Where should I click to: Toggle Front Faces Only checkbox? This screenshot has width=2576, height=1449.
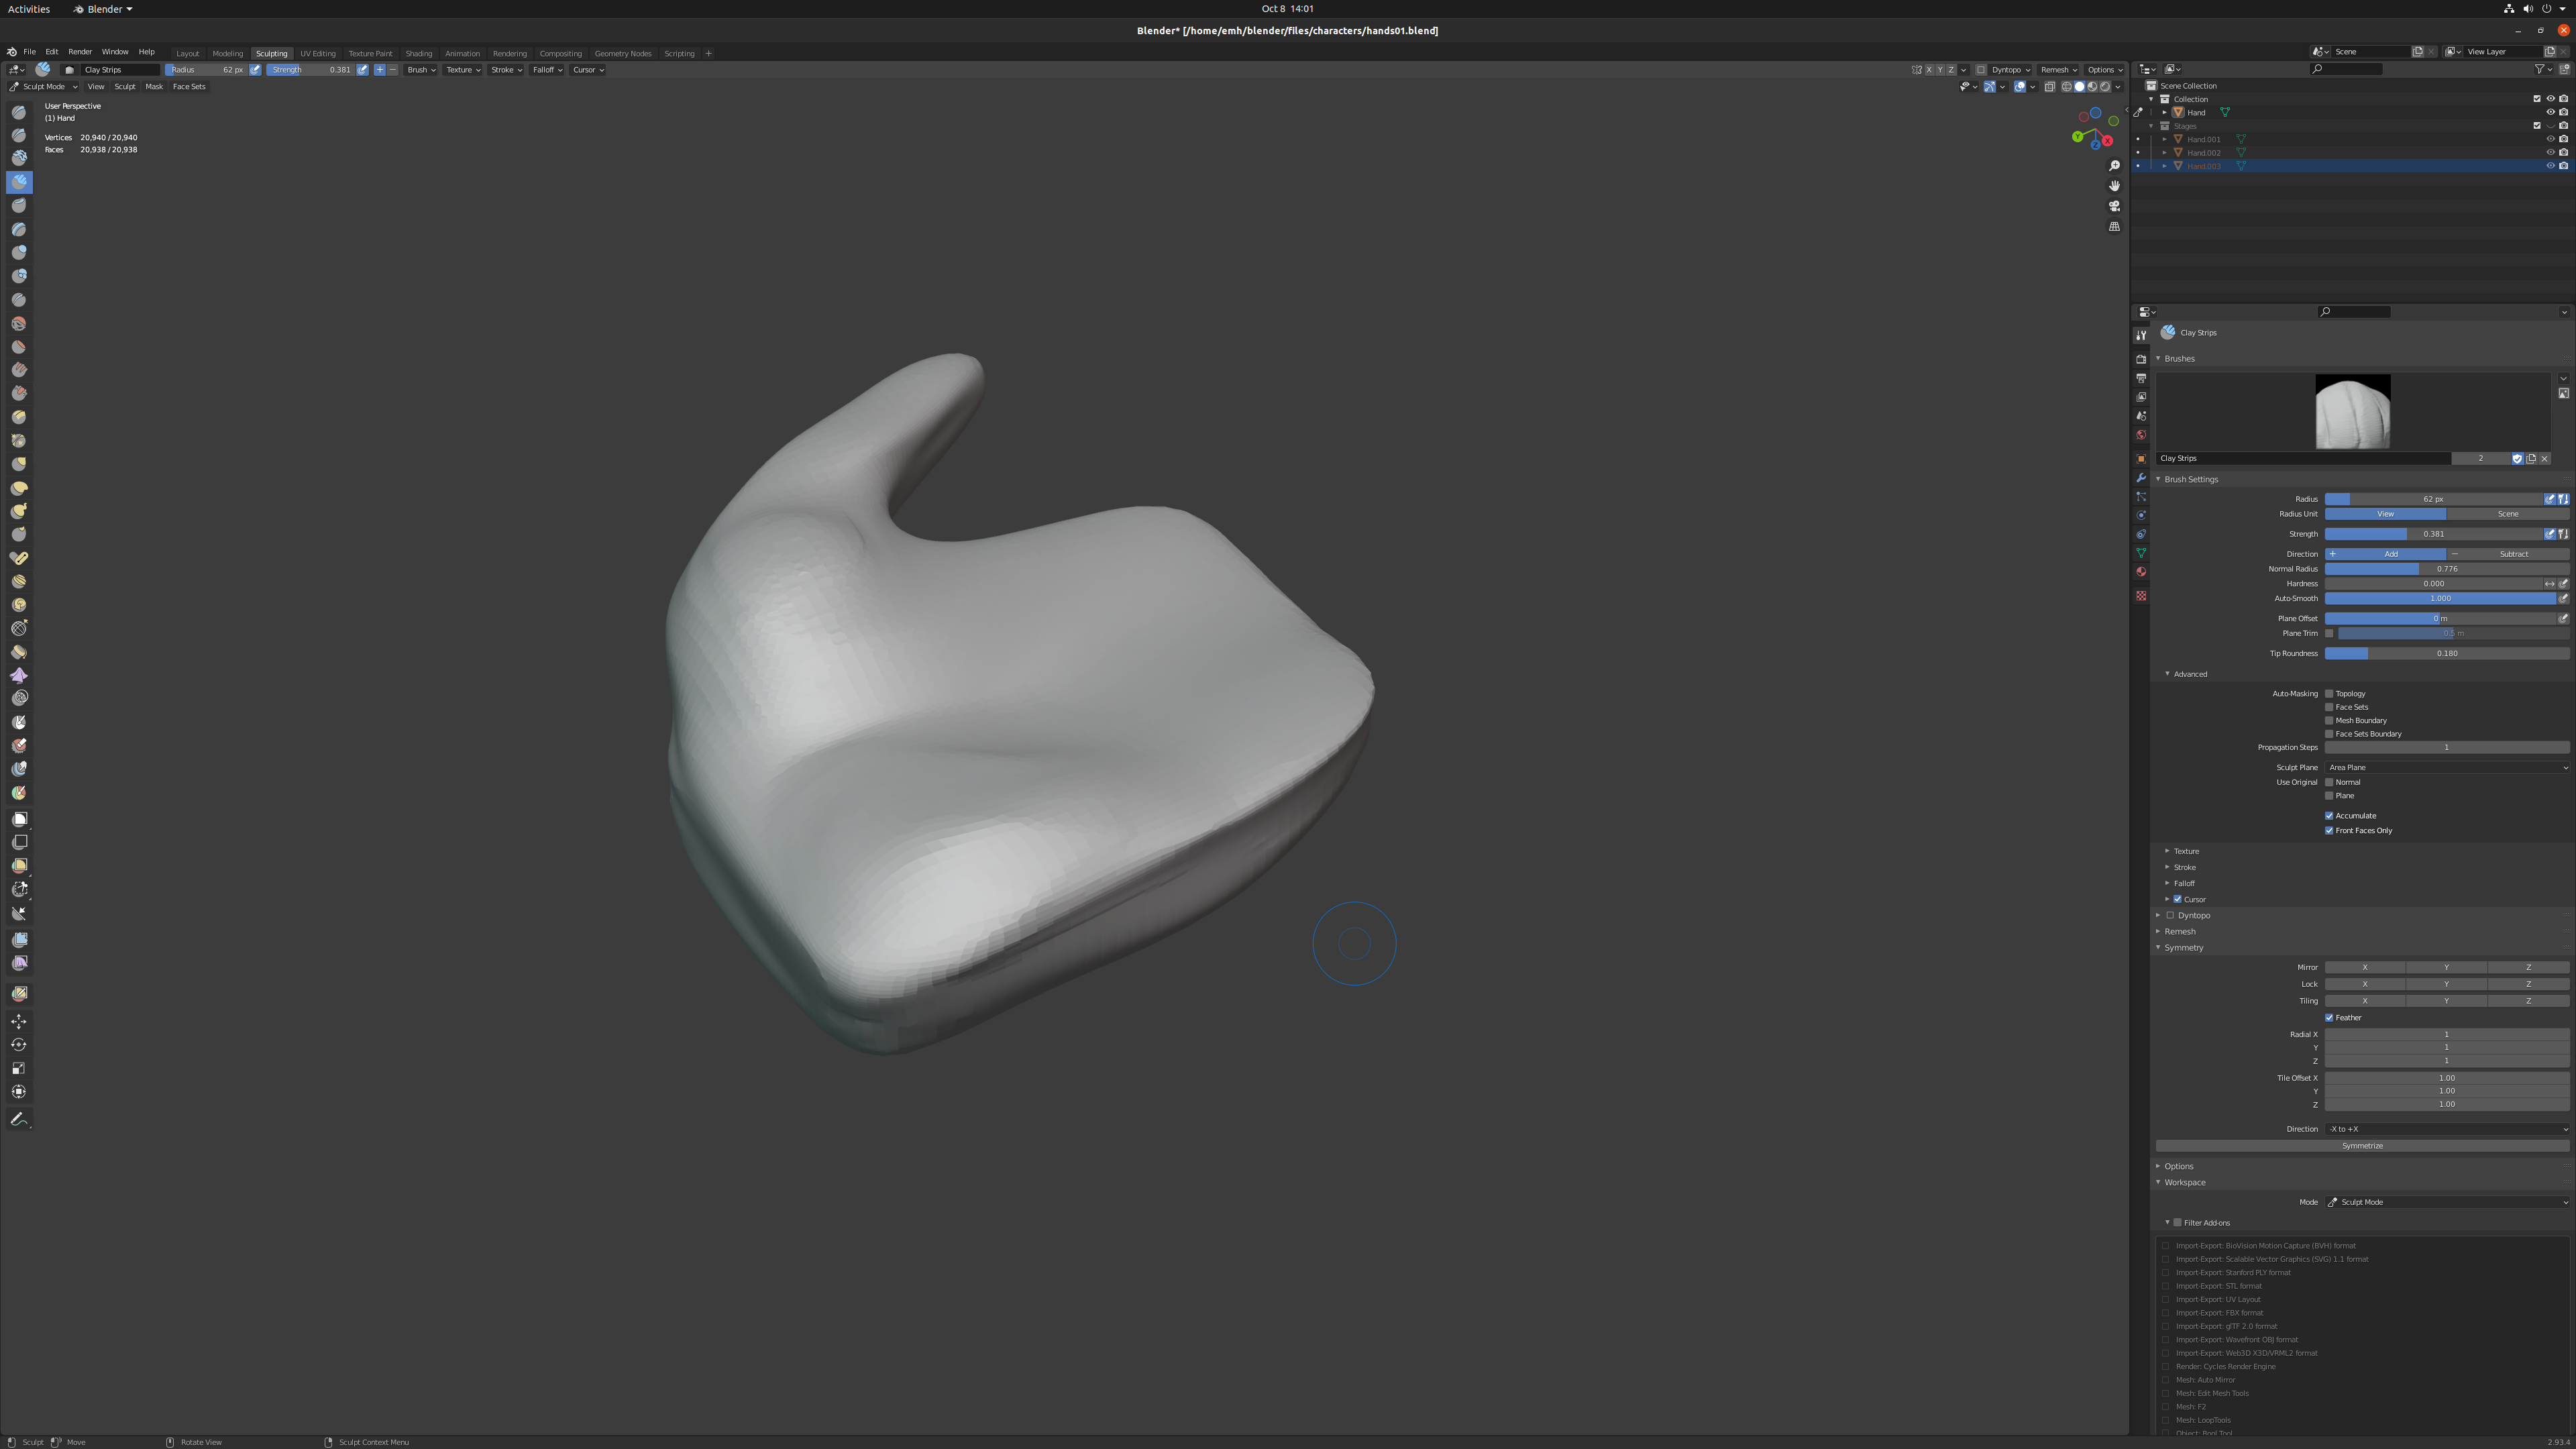pos(2330,830)
